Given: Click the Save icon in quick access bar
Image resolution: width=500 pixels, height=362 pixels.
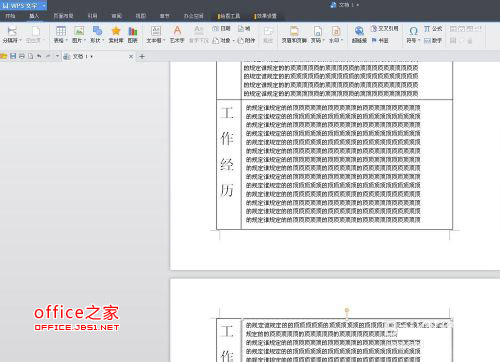Looking at the screenshot, I should 13,56.
